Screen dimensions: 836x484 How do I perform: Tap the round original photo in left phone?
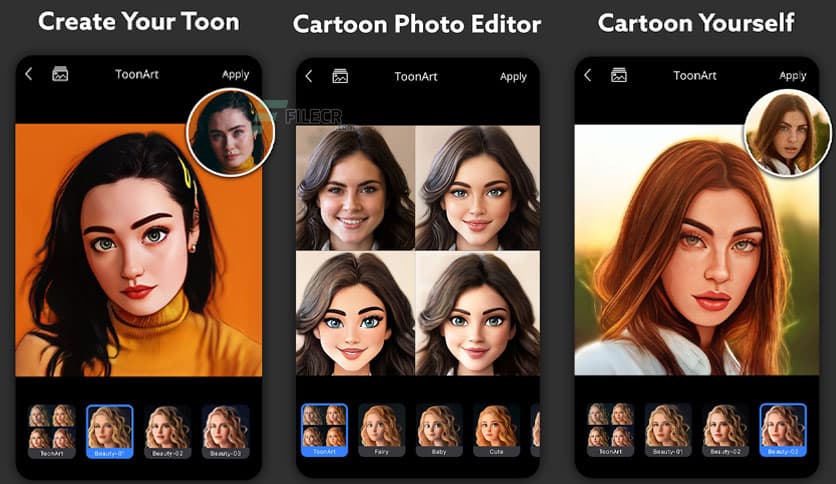(230, 131)
